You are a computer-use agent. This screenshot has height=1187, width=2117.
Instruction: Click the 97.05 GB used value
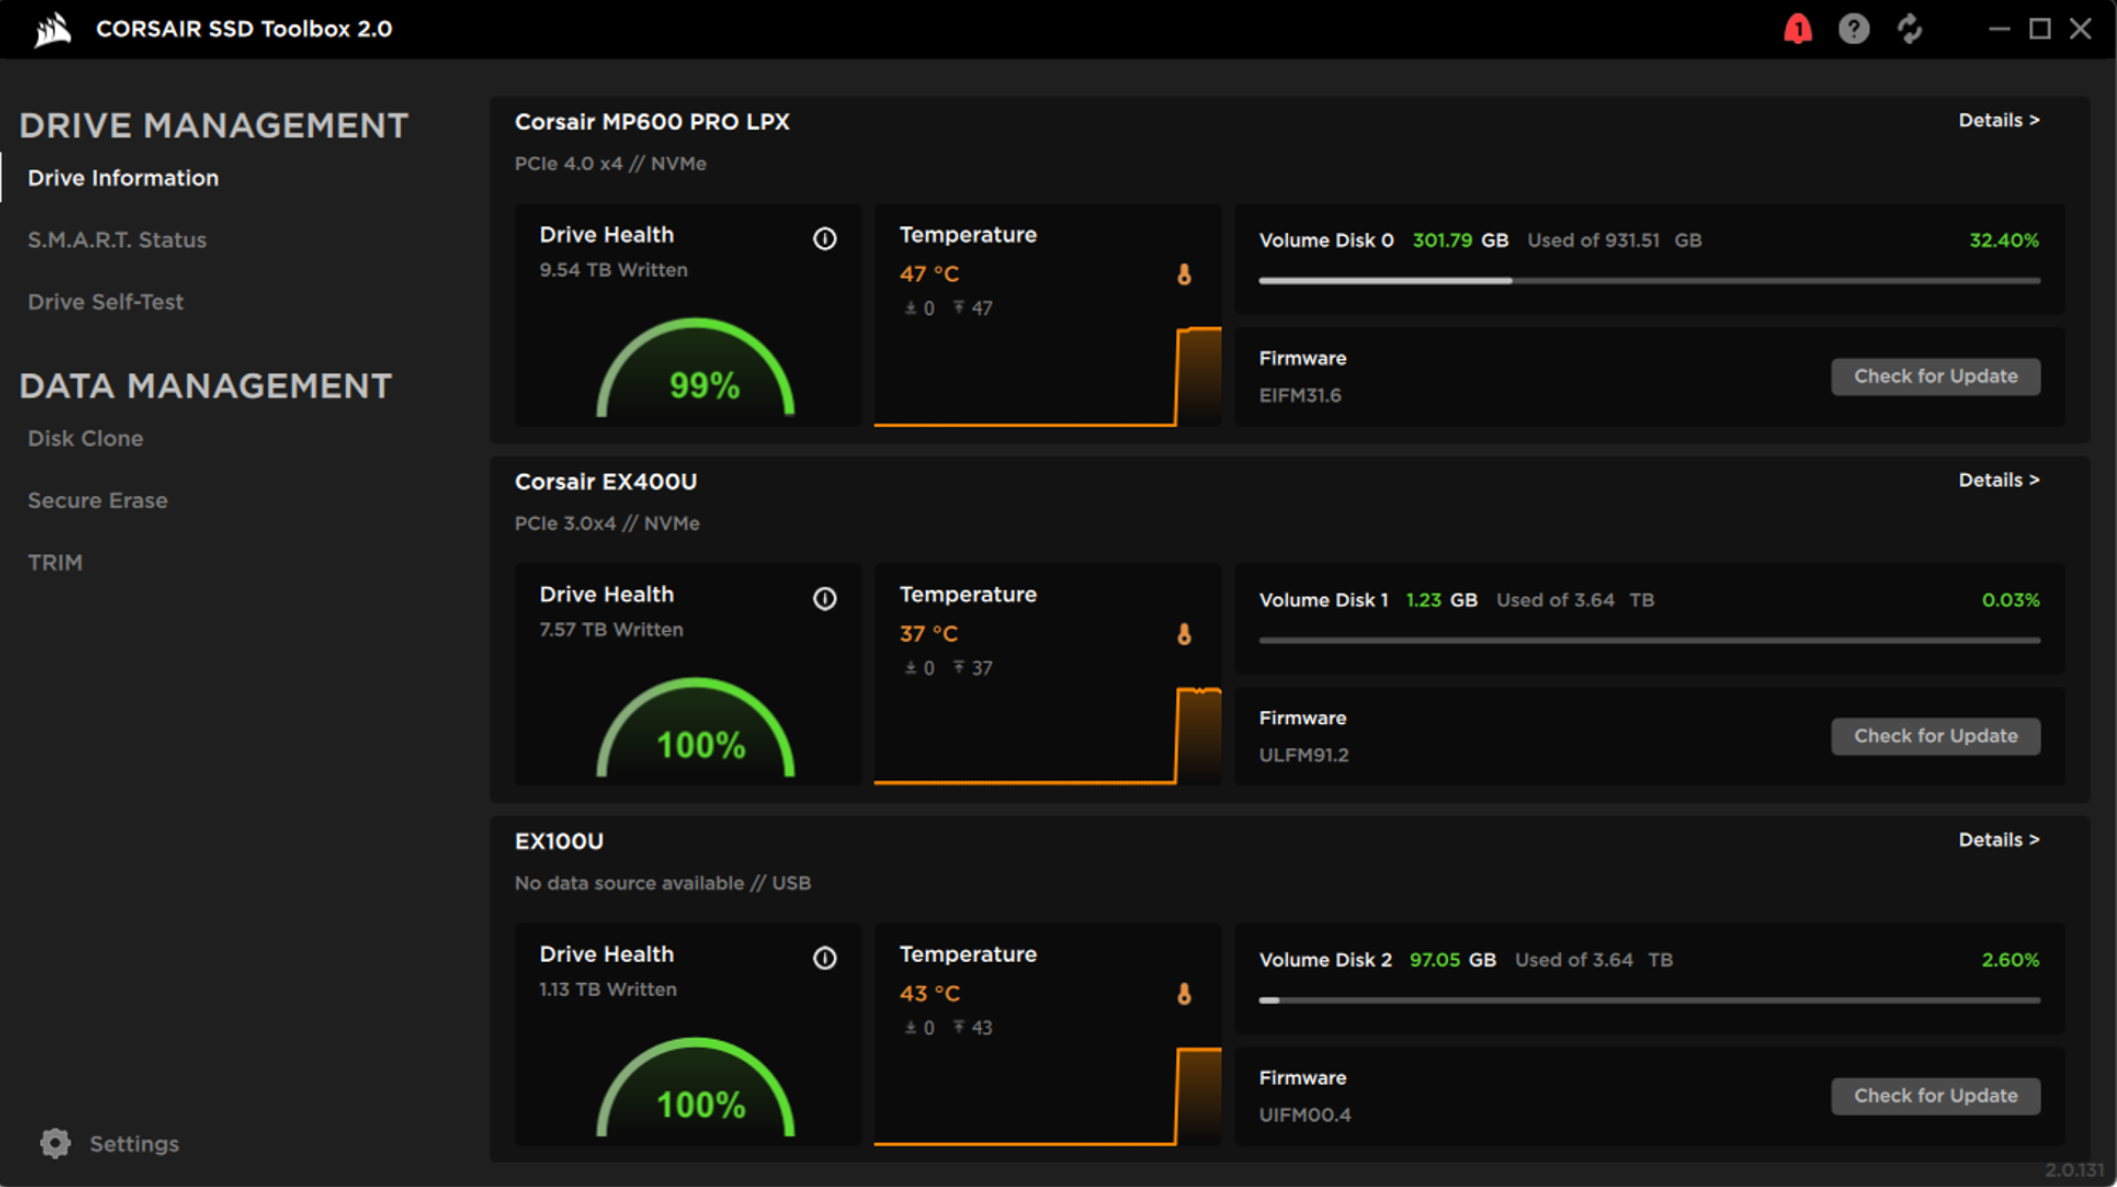tap(1452, 960)
